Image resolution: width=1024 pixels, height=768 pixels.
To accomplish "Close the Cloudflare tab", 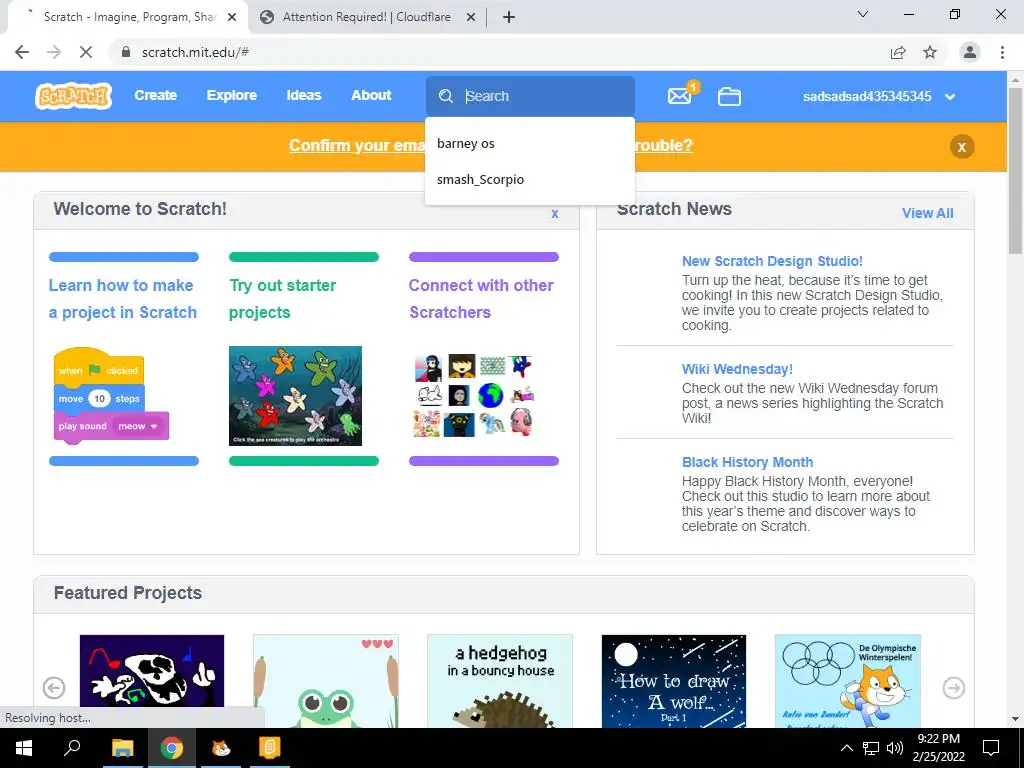I will click(470, 18).
